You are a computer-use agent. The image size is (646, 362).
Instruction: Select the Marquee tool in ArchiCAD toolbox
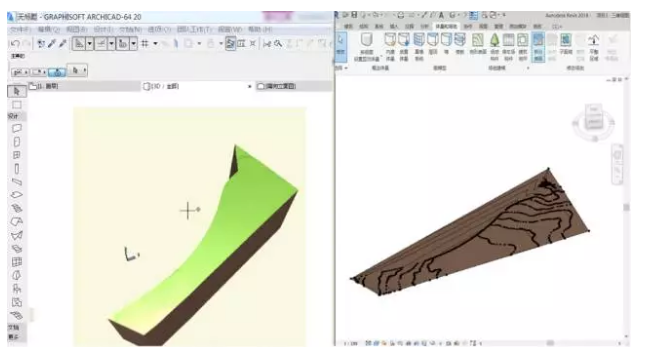(16, 105)
